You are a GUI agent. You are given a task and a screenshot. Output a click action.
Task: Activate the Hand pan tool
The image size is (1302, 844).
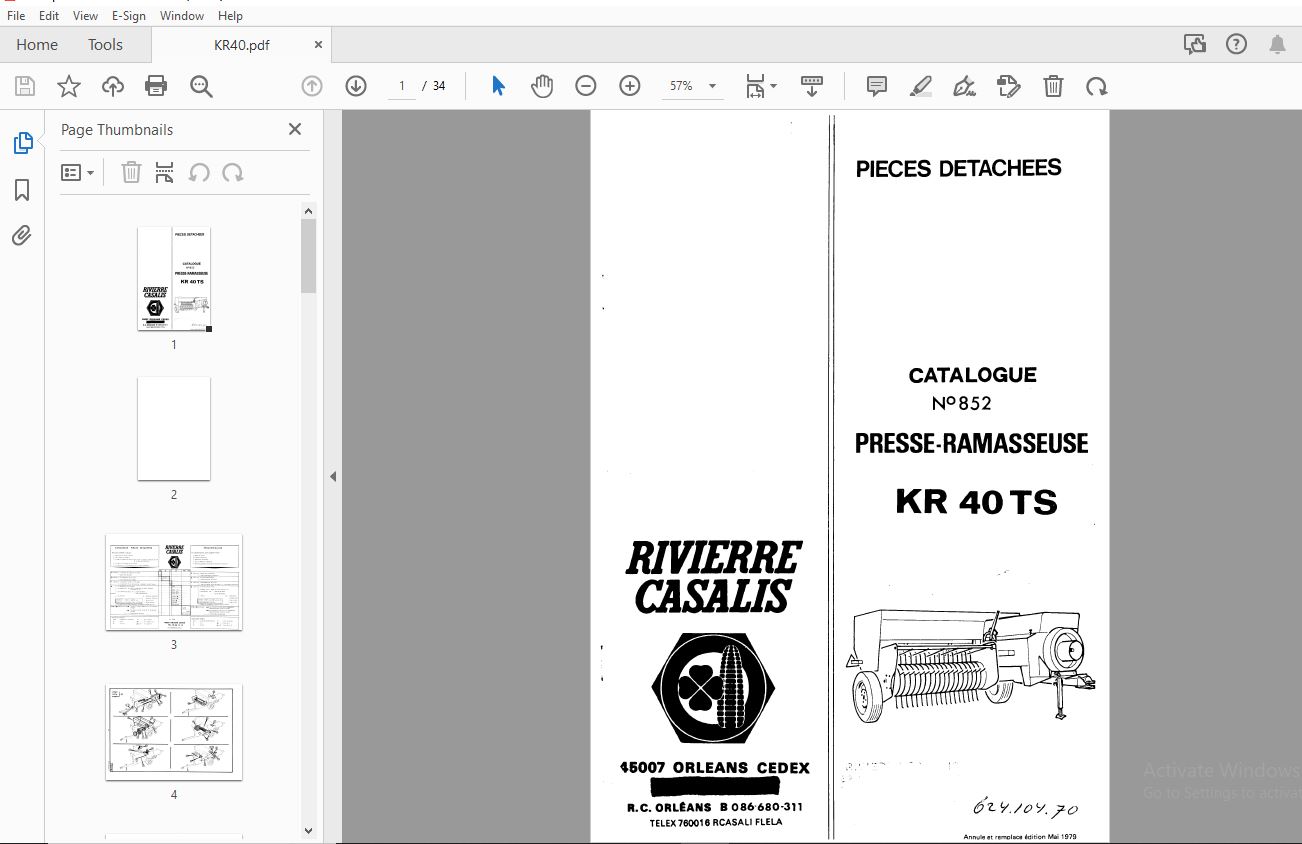click(x=542, y=86)
